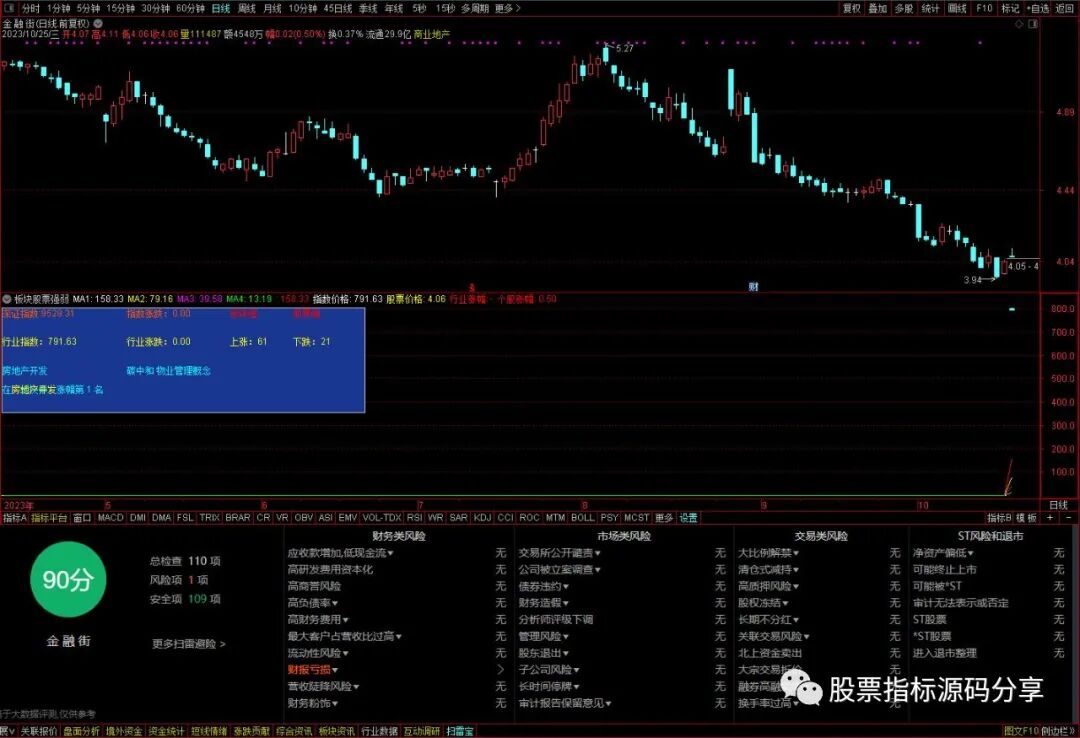The width and height of the screenshot is (1080, 738).
Task: Open 更多扫雷避险 link
Action: pyautogui.click(x=189, y=644)
